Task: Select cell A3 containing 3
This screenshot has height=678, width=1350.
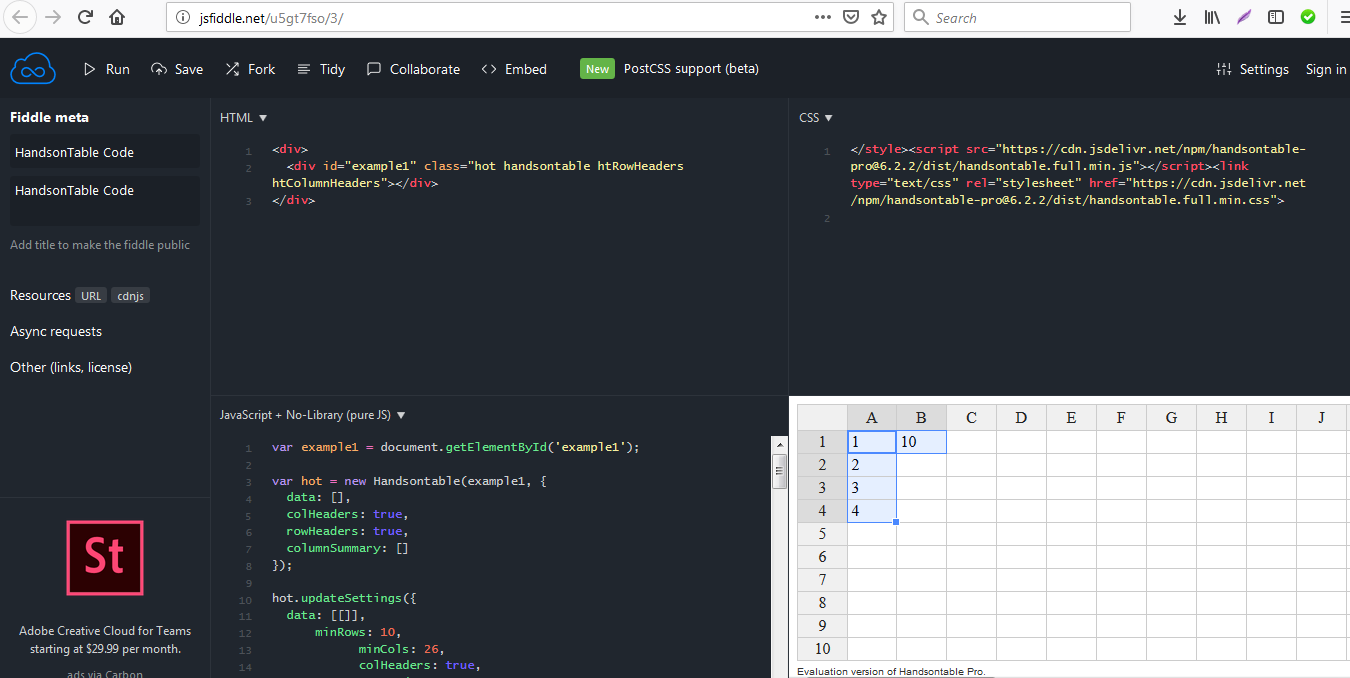Action: coord(872,488)
